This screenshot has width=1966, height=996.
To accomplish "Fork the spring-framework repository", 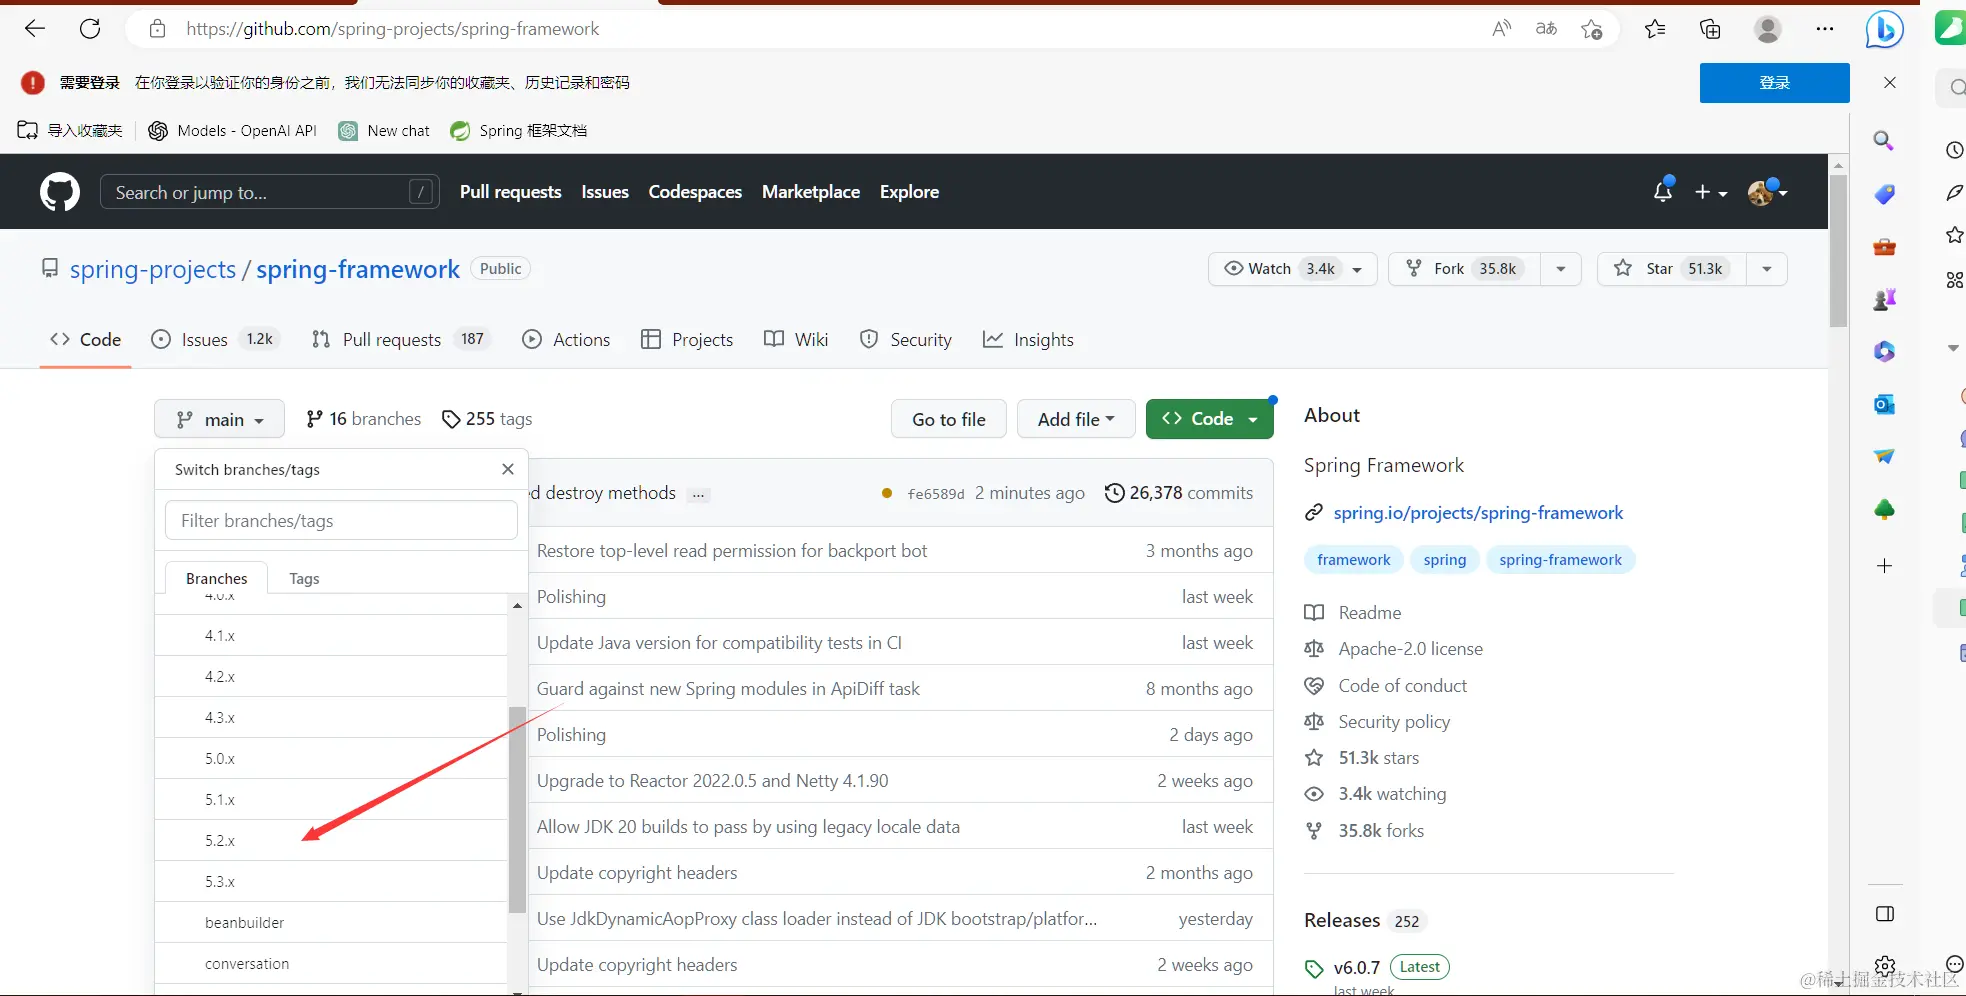I will click(x=1464, y=269).
